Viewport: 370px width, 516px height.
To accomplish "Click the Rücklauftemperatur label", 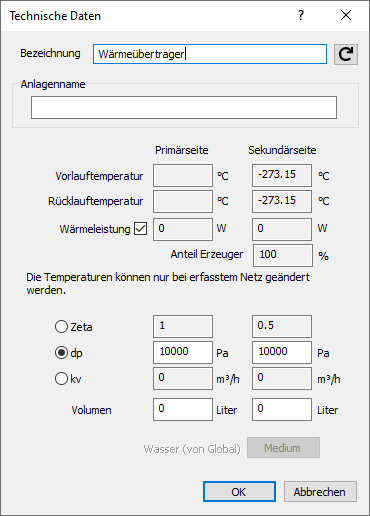I will tap(96, 201).
